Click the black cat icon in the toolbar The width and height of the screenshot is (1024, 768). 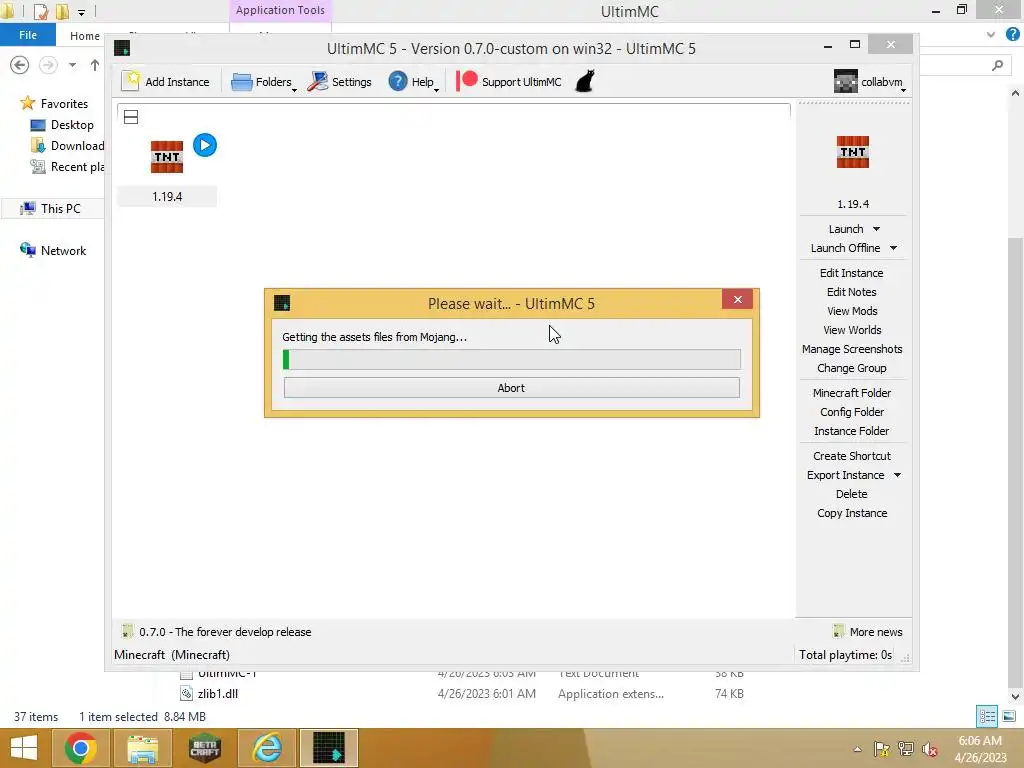point(584,82)
